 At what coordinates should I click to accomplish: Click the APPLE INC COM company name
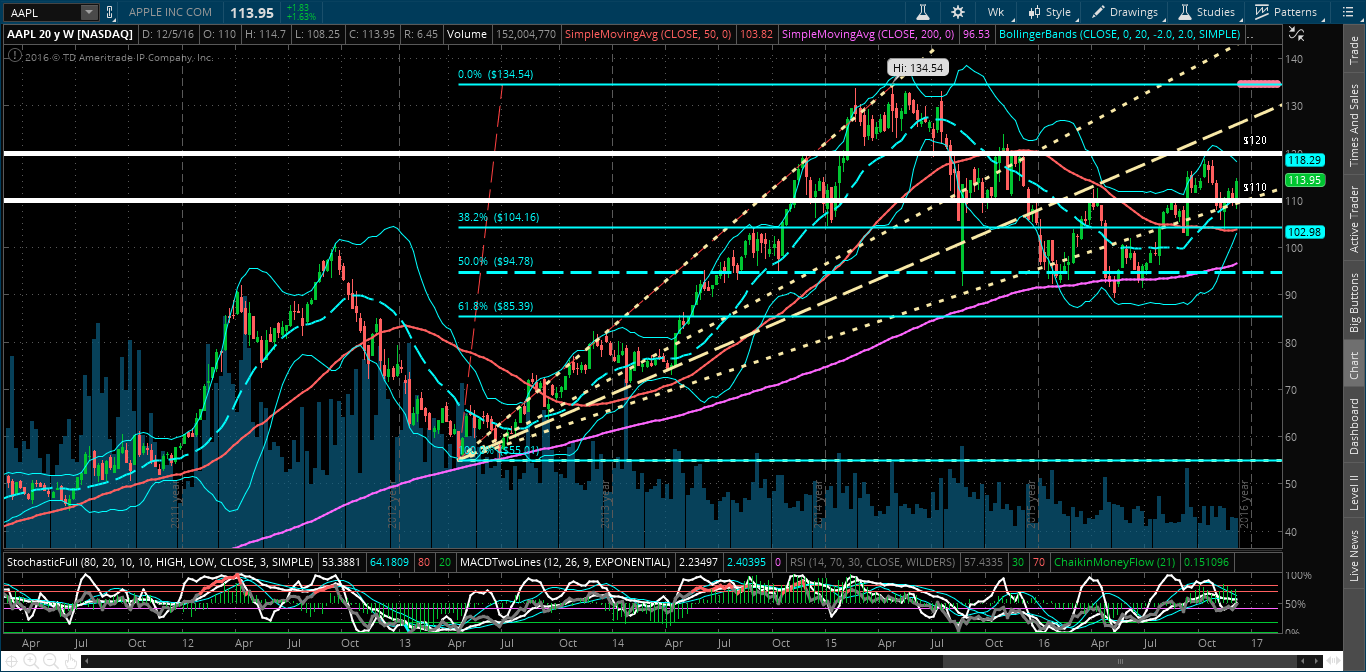(170, 12)
